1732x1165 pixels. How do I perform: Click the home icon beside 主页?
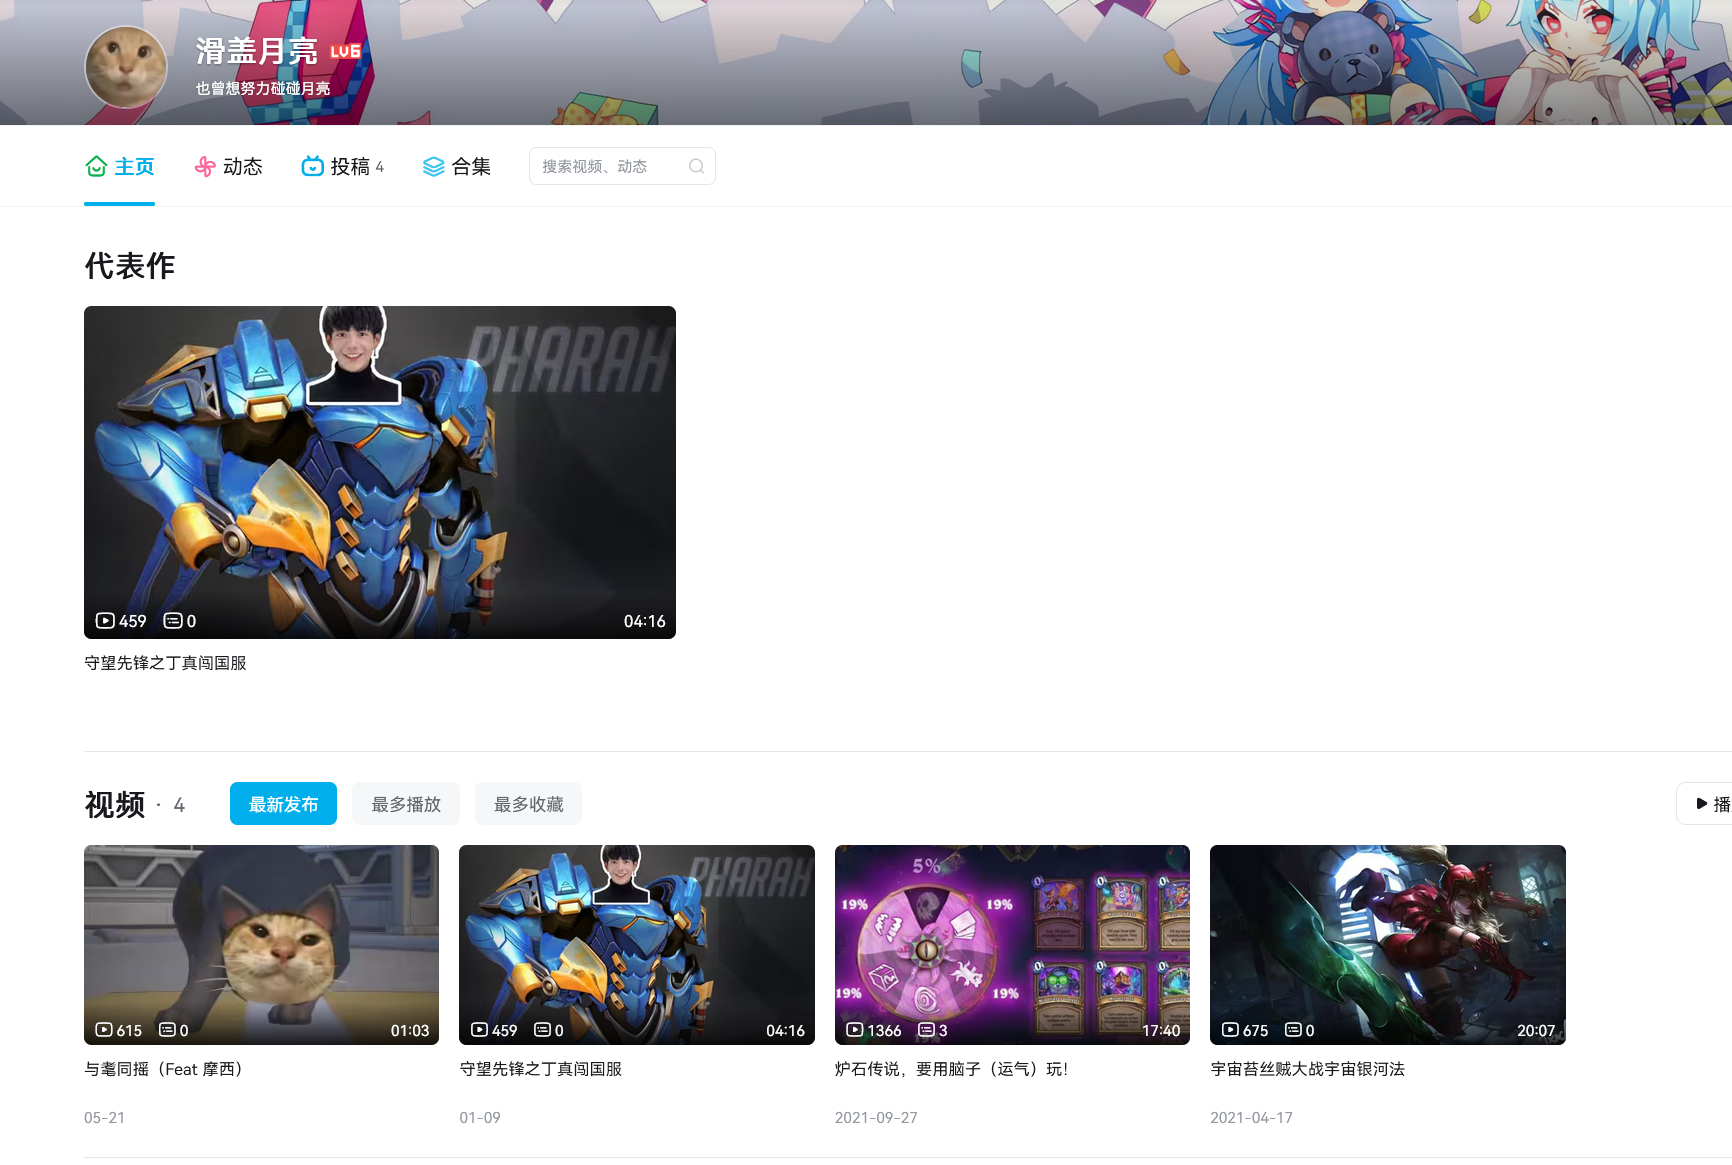96,166
